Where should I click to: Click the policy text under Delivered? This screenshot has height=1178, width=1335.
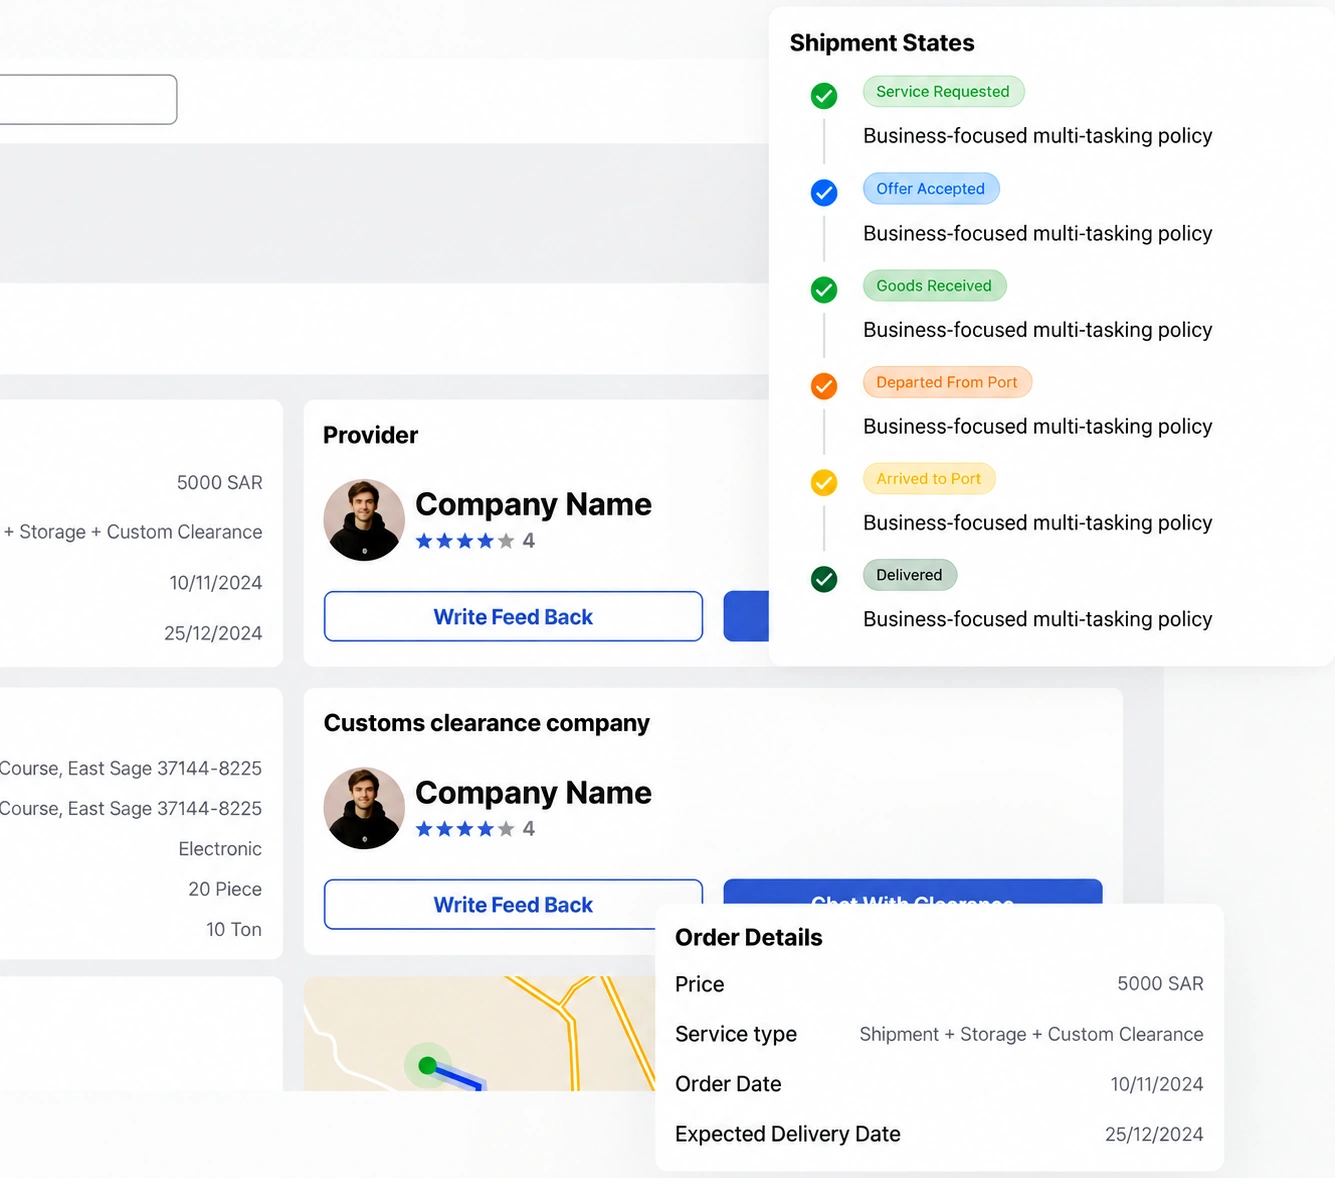coord(1038,620)
